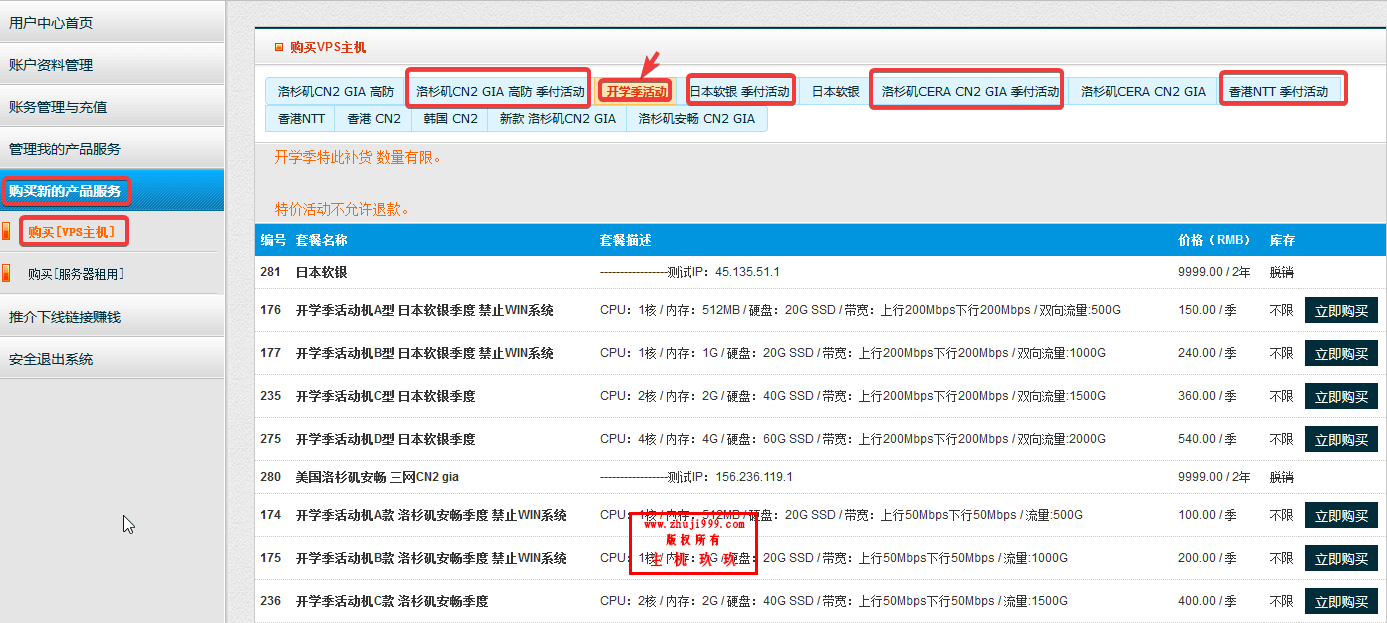Viewport: 1387px width, 623px height.
Task: Click 立即购买 for package 174
Action: 1341,515
